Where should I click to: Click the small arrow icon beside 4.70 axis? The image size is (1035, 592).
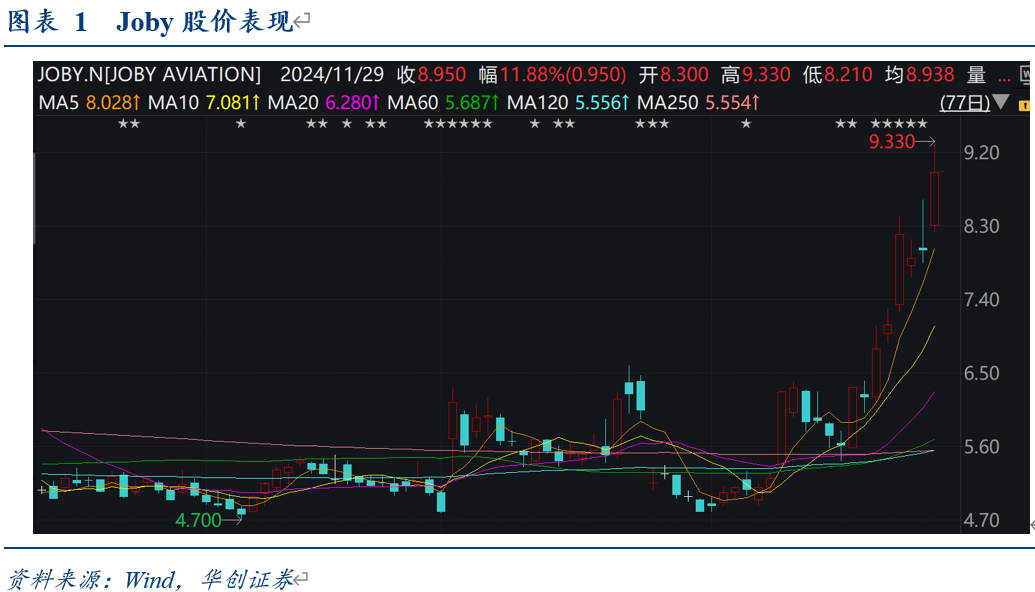(x=1030, y=523)
